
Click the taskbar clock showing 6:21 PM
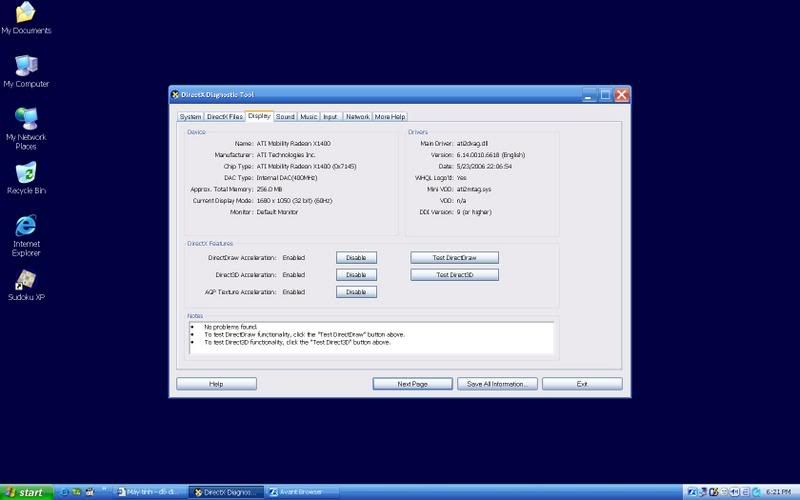point(779,492)
